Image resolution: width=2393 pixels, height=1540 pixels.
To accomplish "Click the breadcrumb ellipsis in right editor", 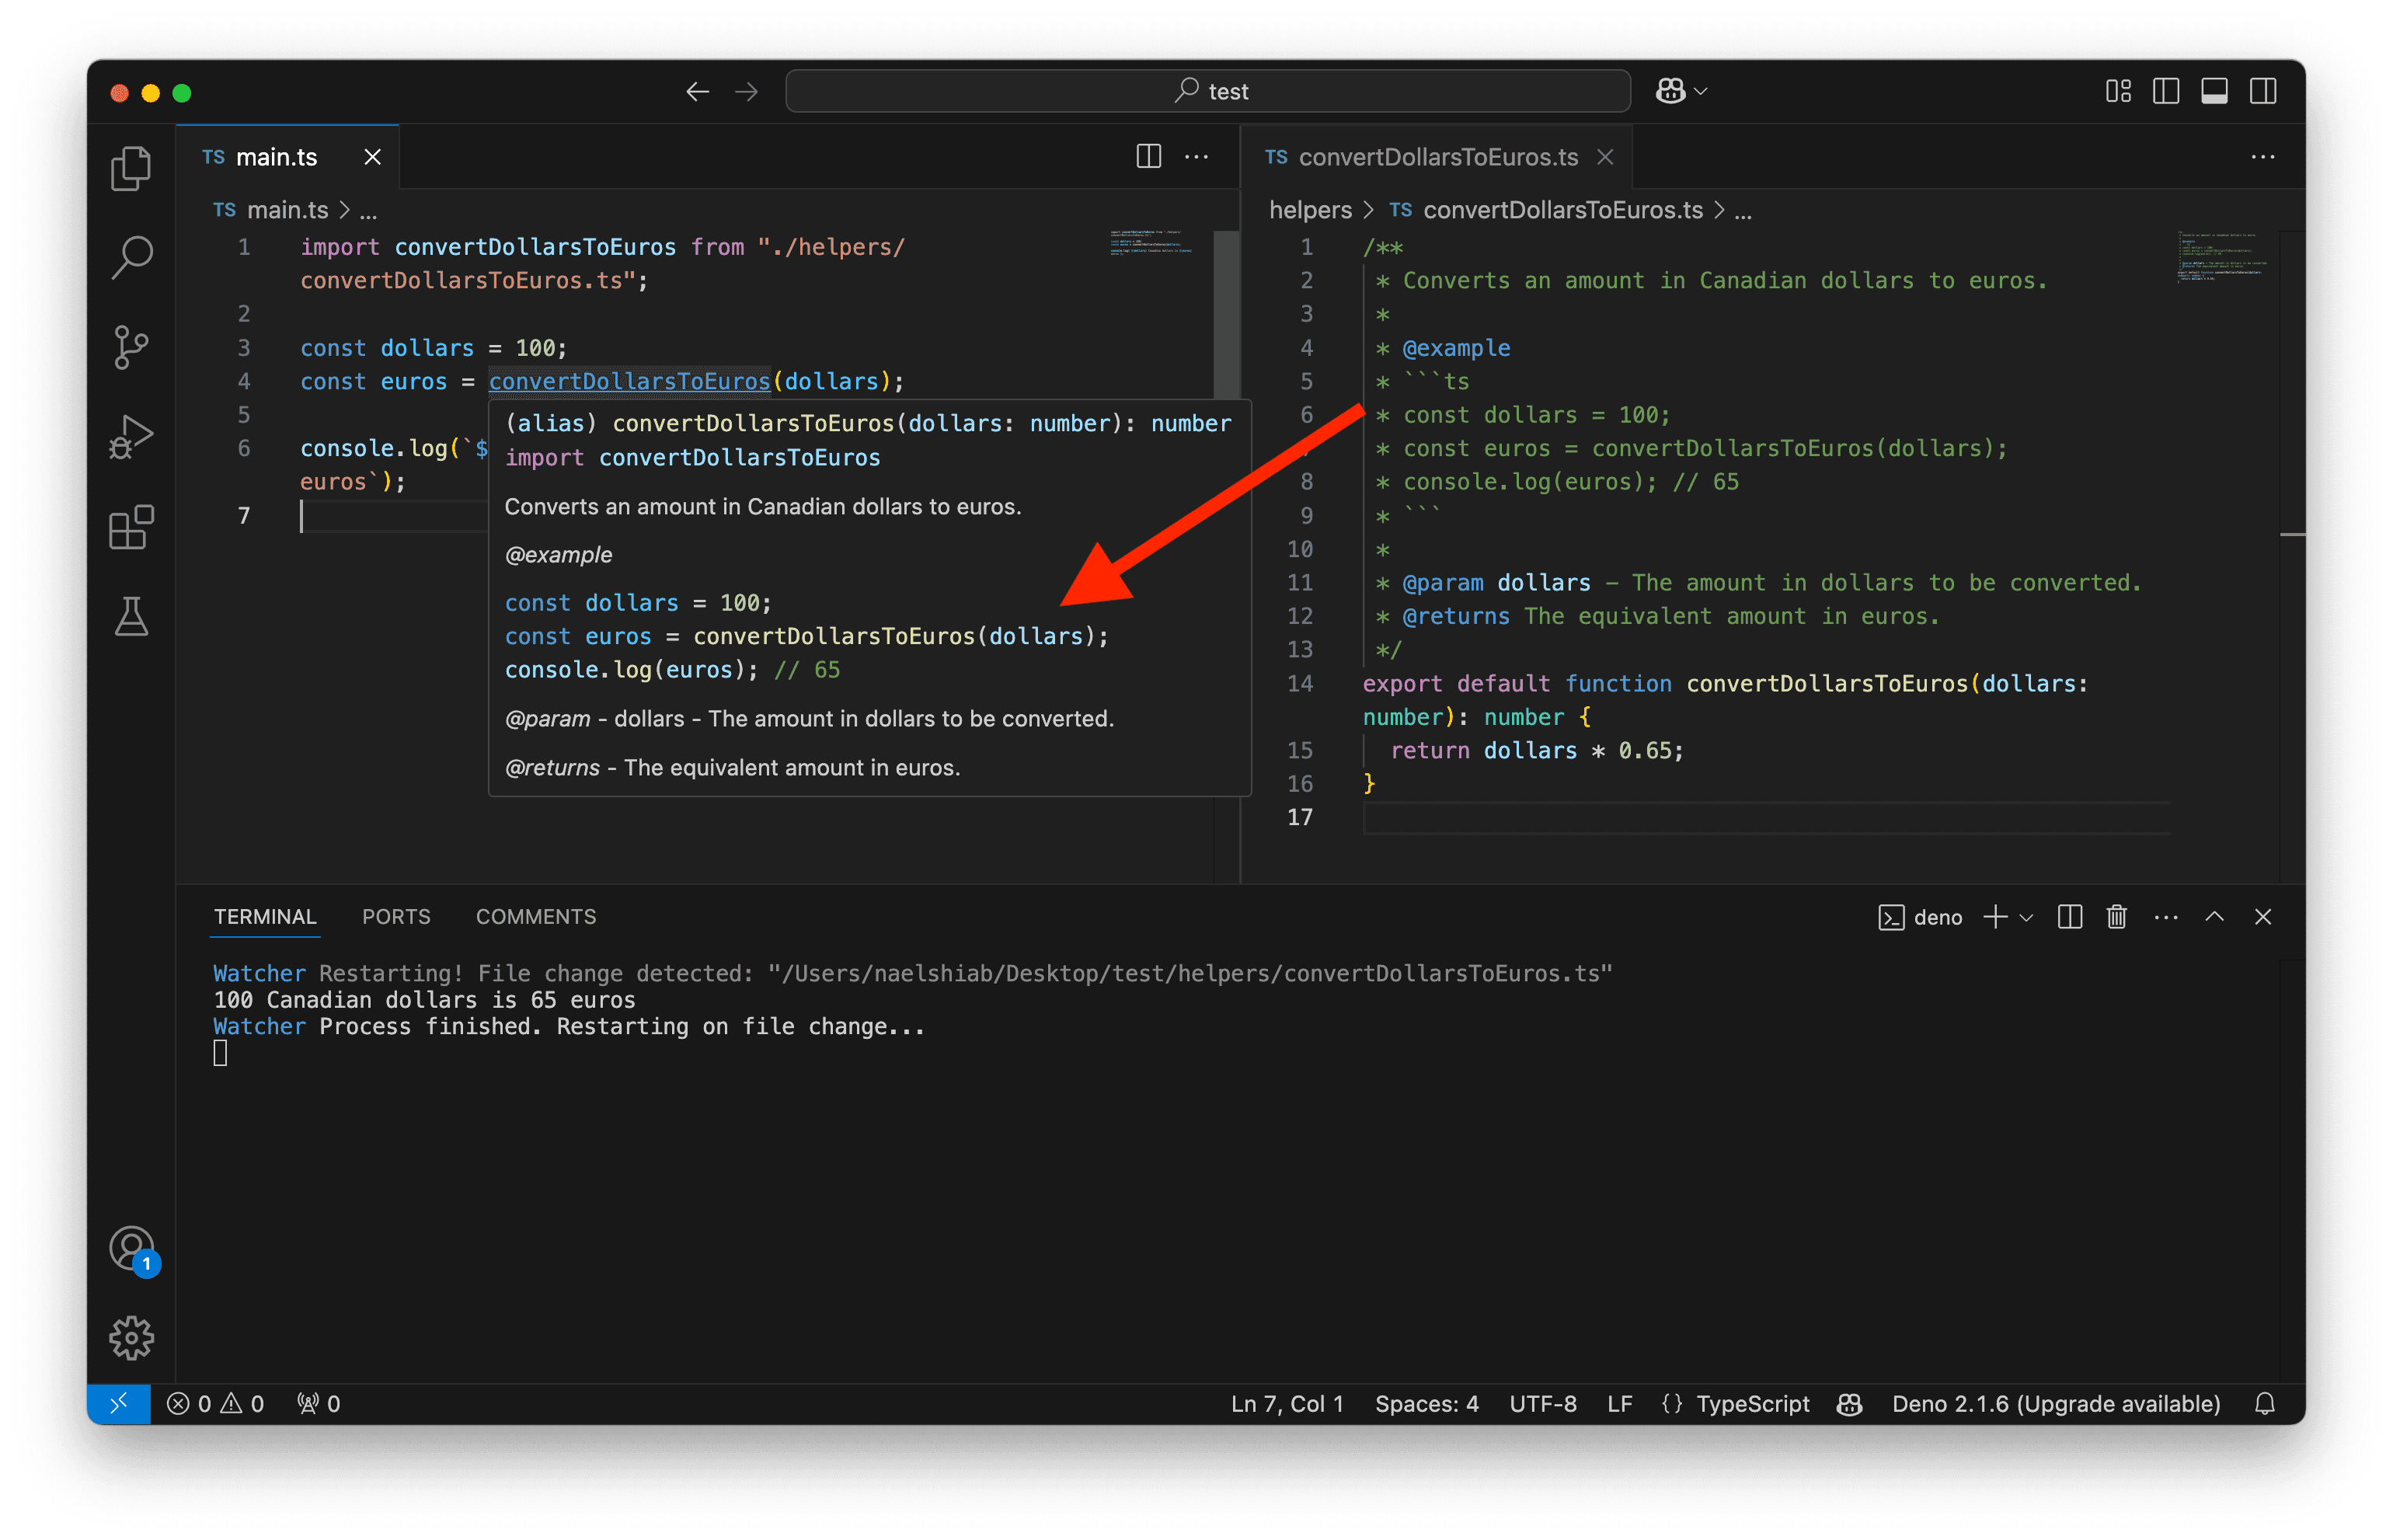I will (x=1743, y=212).
